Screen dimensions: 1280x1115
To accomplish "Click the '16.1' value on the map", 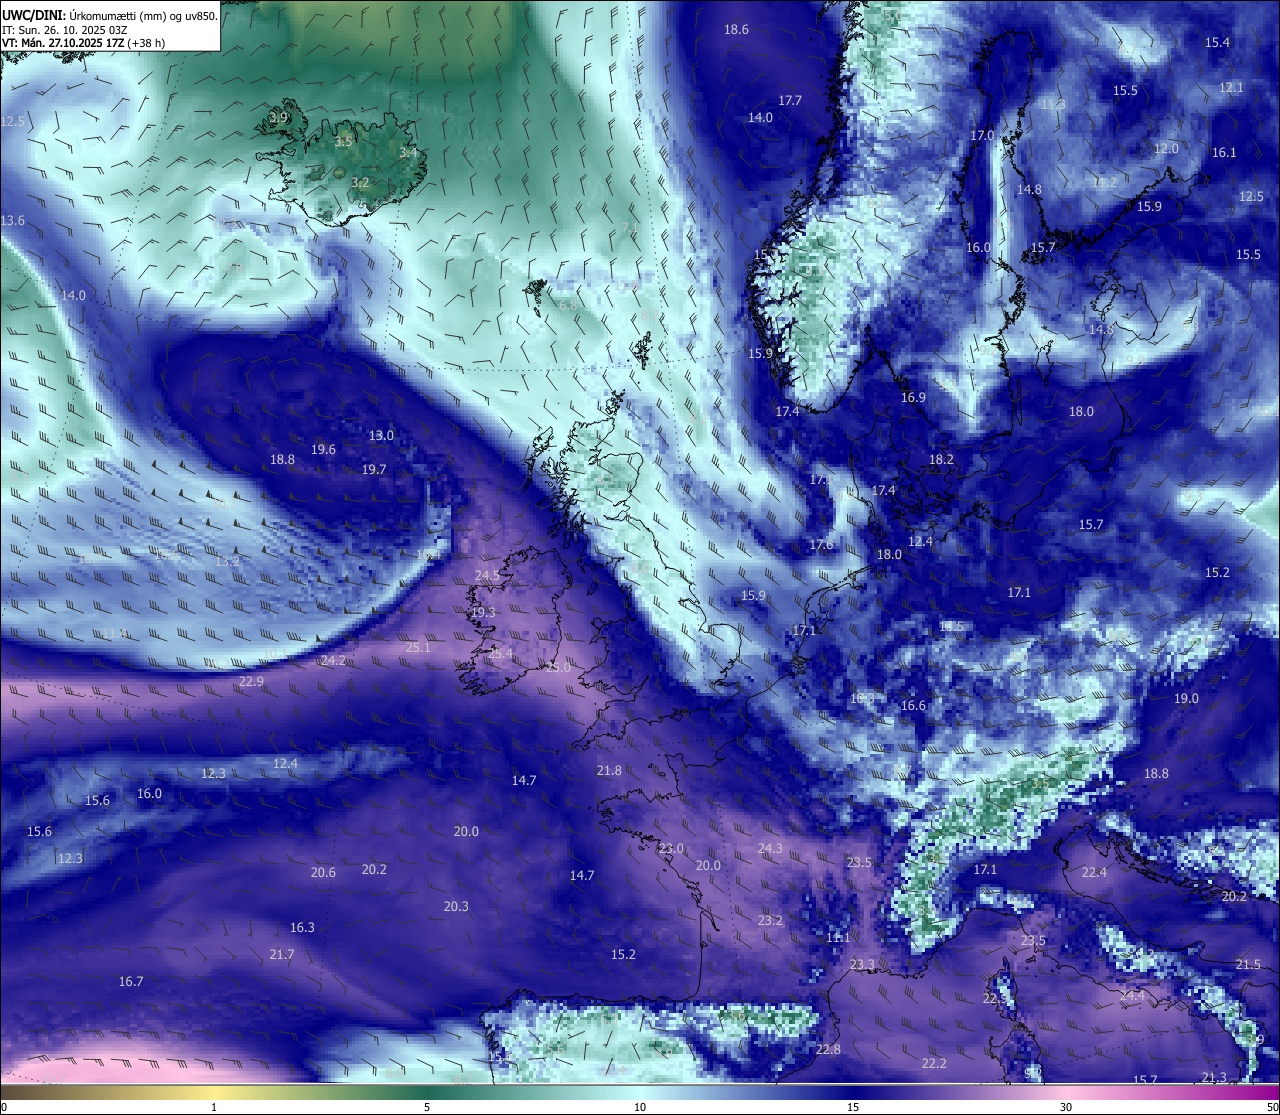I will click(x=1224, y=153).
